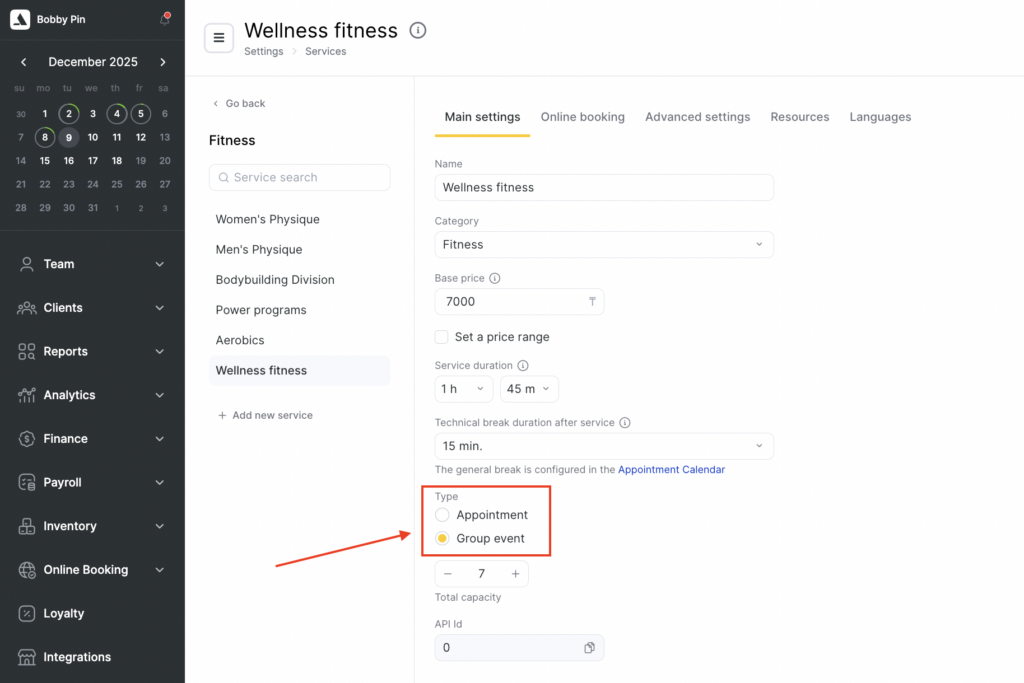The width and height of the screenshot is (1024, 683).
Task: Click the Service search field
Action: click(300, 177)
